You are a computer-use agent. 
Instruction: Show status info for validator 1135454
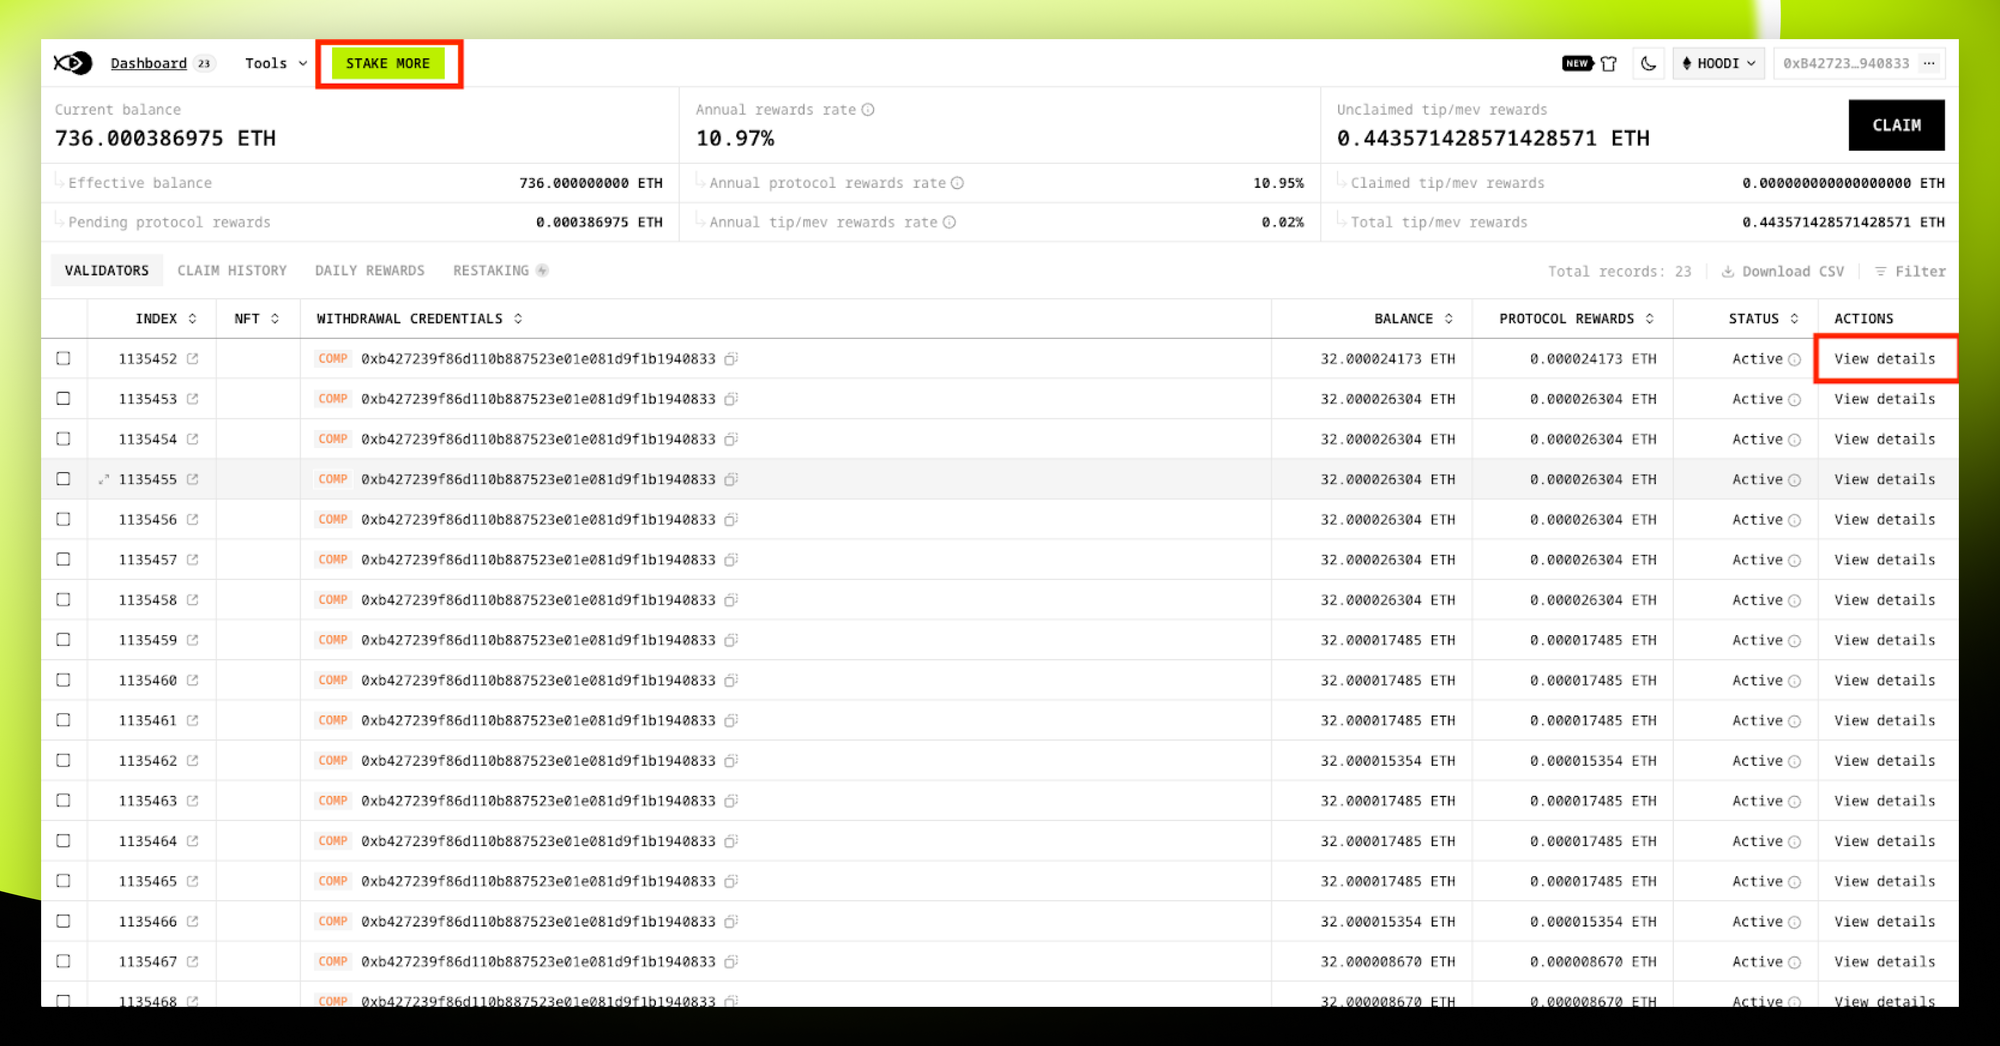(x=1794, y=440)
